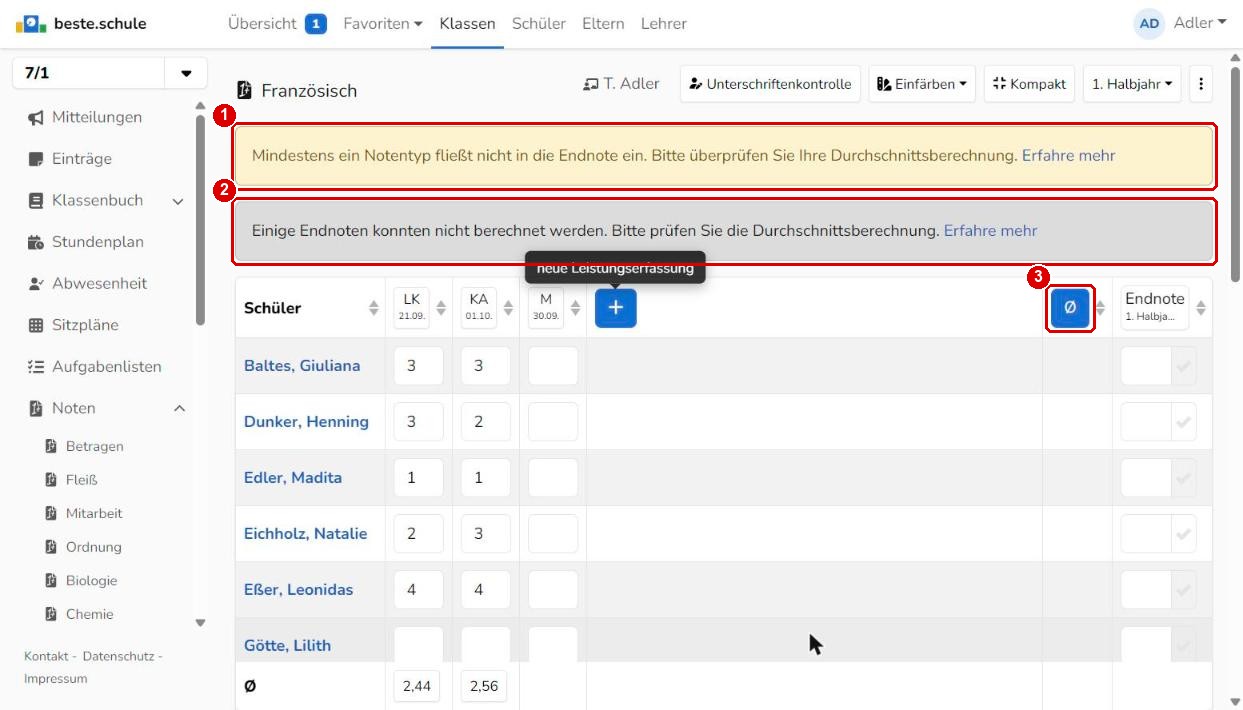Confirm Endnote checkmark for Eichholz, Natalie
Screen dimensions: 1243x710
pos(1184,534)
